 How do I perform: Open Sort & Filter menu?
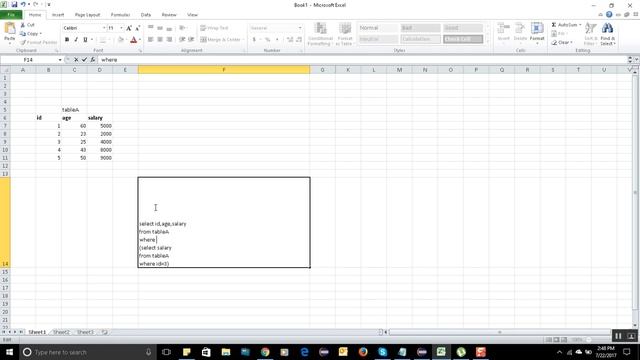pos(590,33)
